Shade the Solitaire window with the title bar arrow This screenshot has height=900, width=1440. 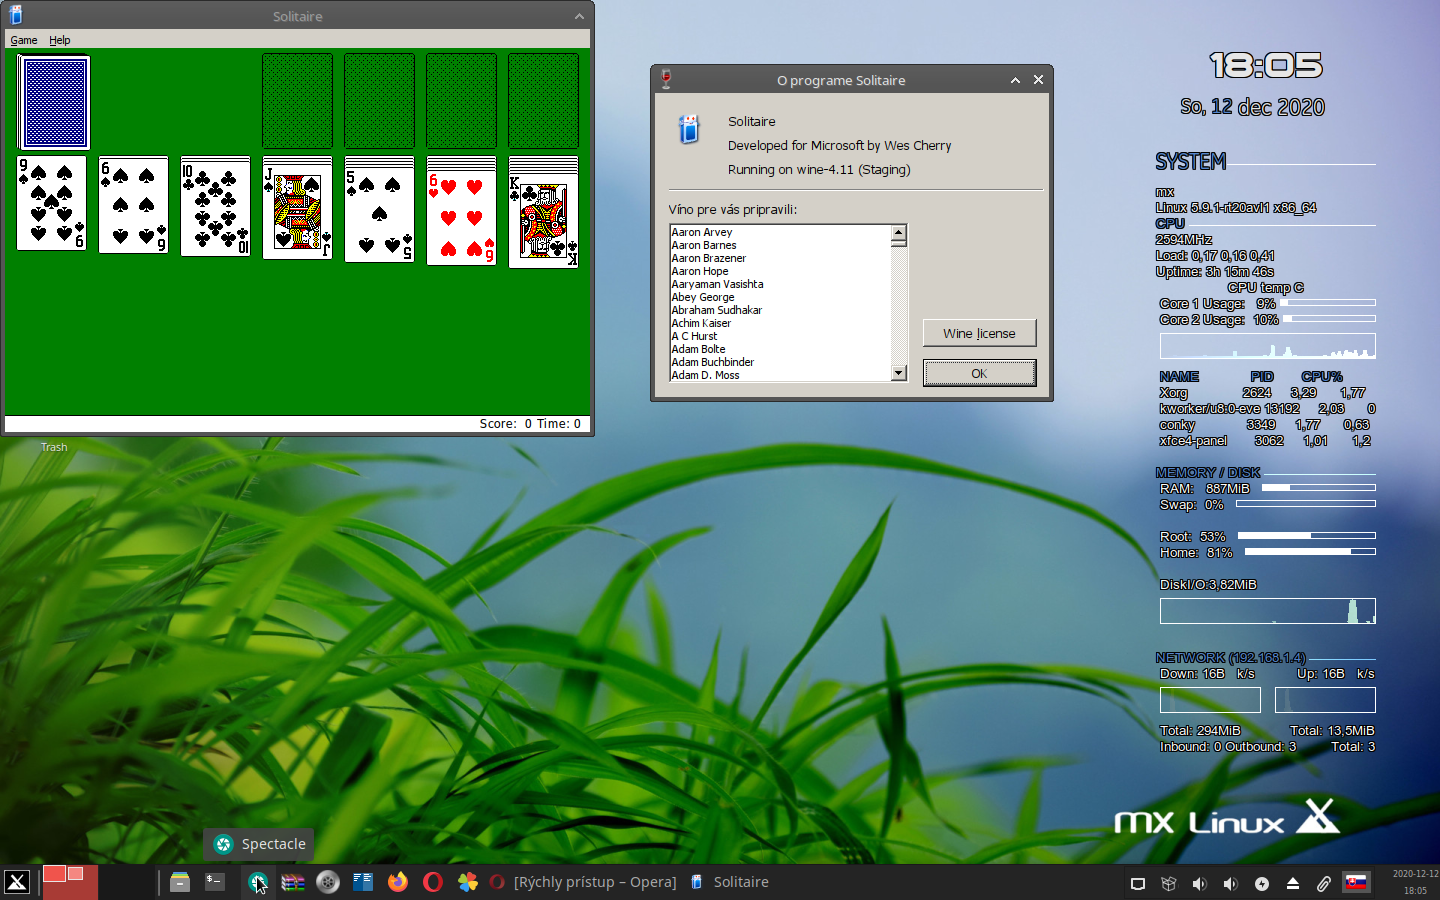pyautogui.click(x=579, y=16)
